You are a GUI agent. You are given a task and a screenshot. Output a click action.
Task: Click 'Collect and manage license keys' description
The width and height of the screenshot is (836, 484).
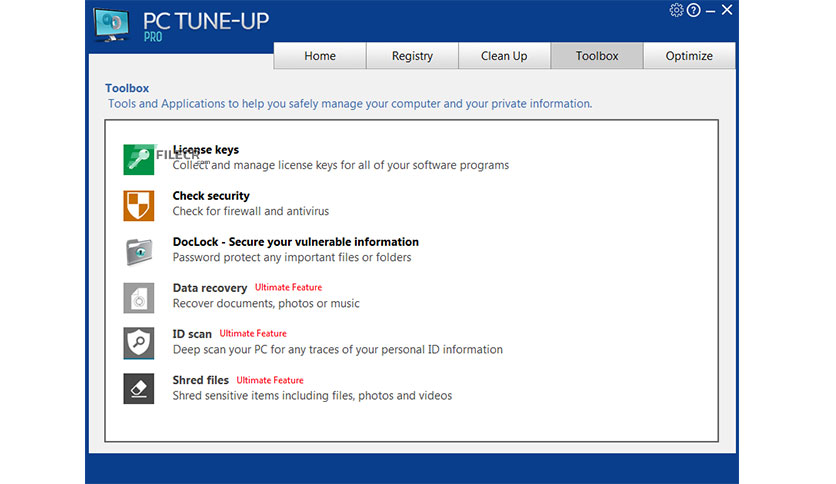341,165
